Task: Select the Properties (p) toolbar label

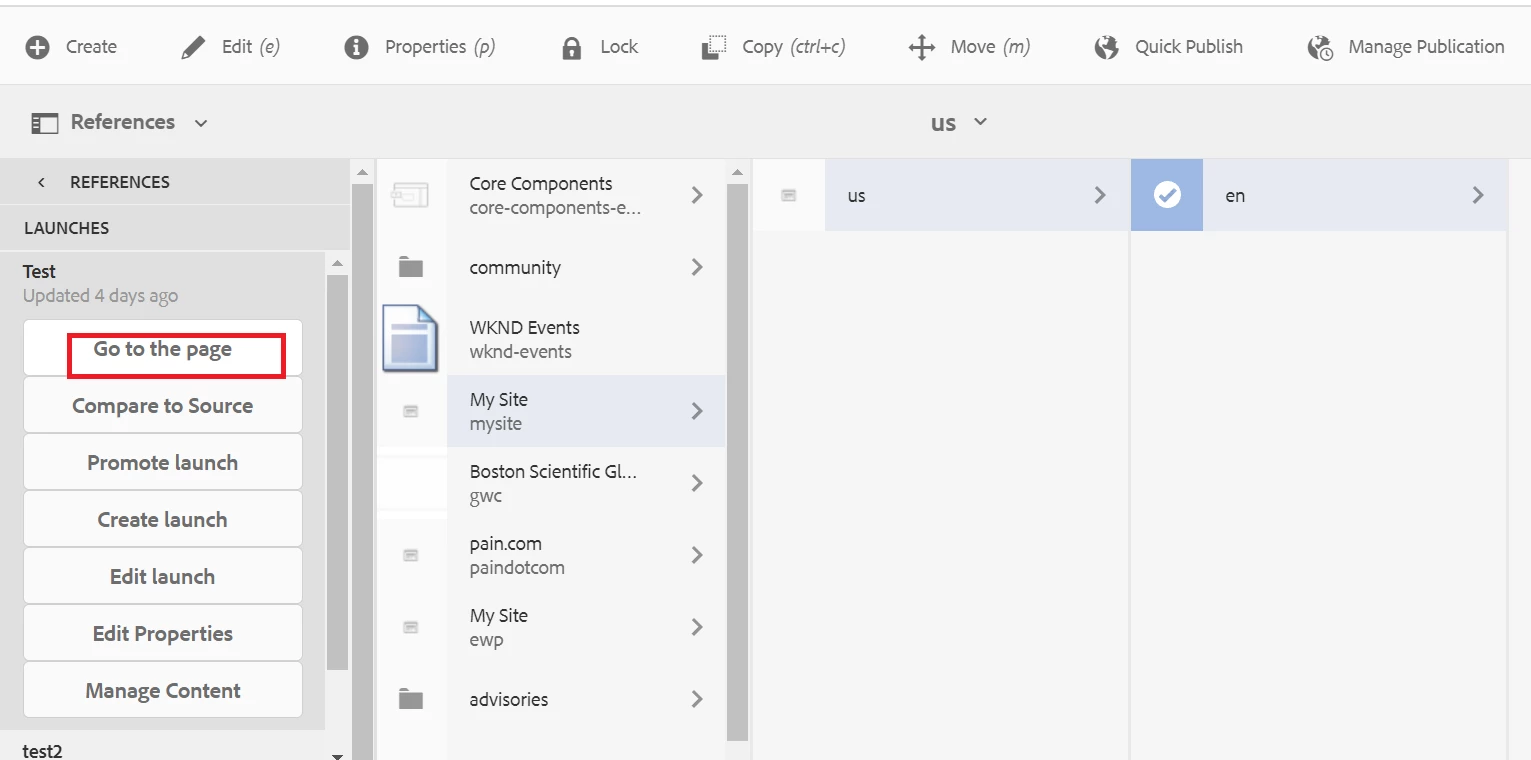Action: 440,47
